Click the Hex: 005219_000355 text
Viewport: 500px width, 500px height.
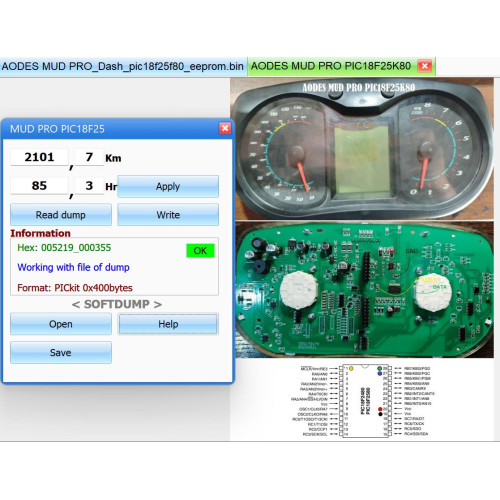click(64, 248)
